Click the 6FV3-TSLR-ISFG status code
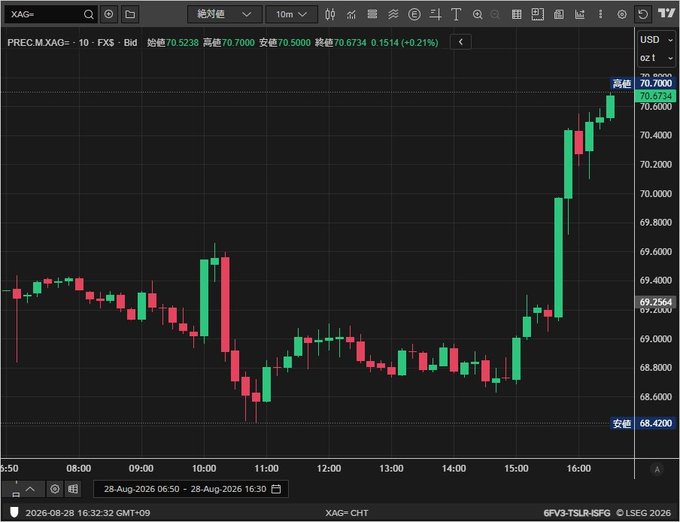680x522 pixels. 577,513
